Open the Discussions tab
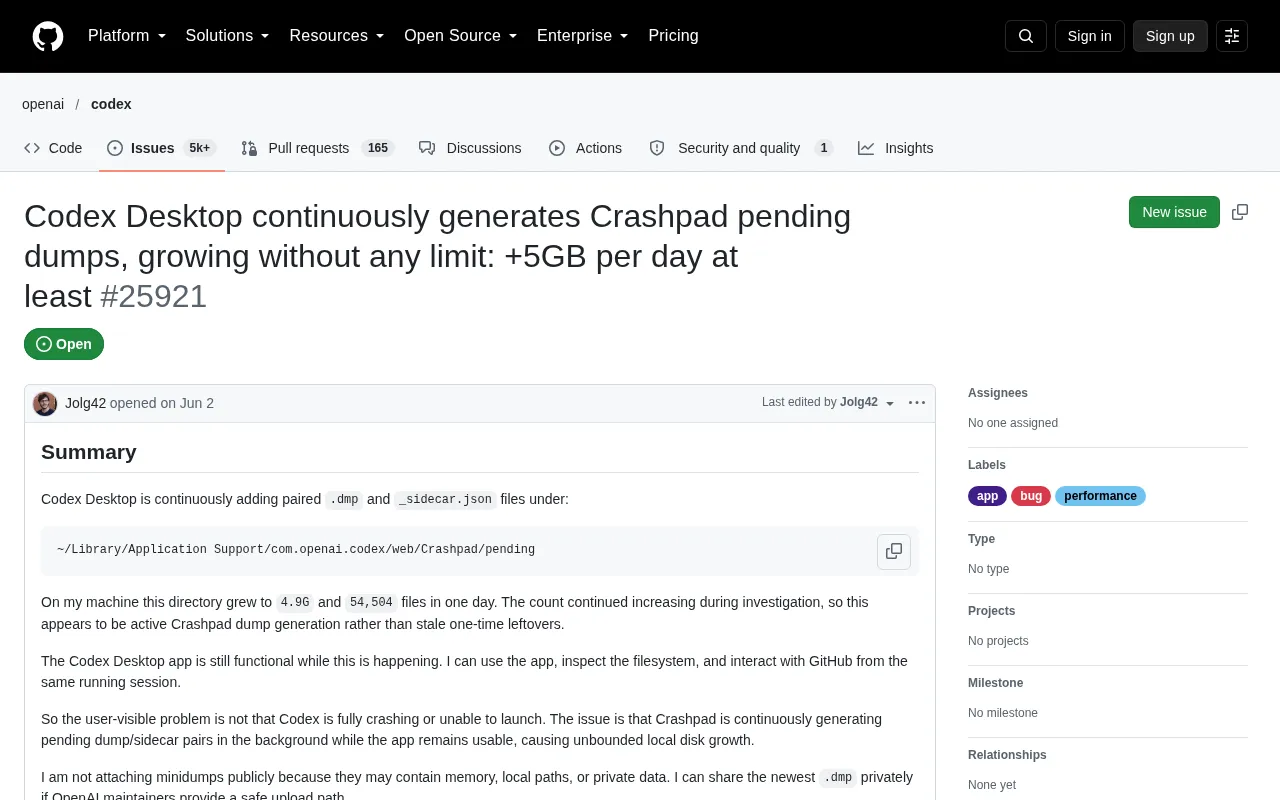Viewport: 1280px width, 800px height. [x=470, y=148]
